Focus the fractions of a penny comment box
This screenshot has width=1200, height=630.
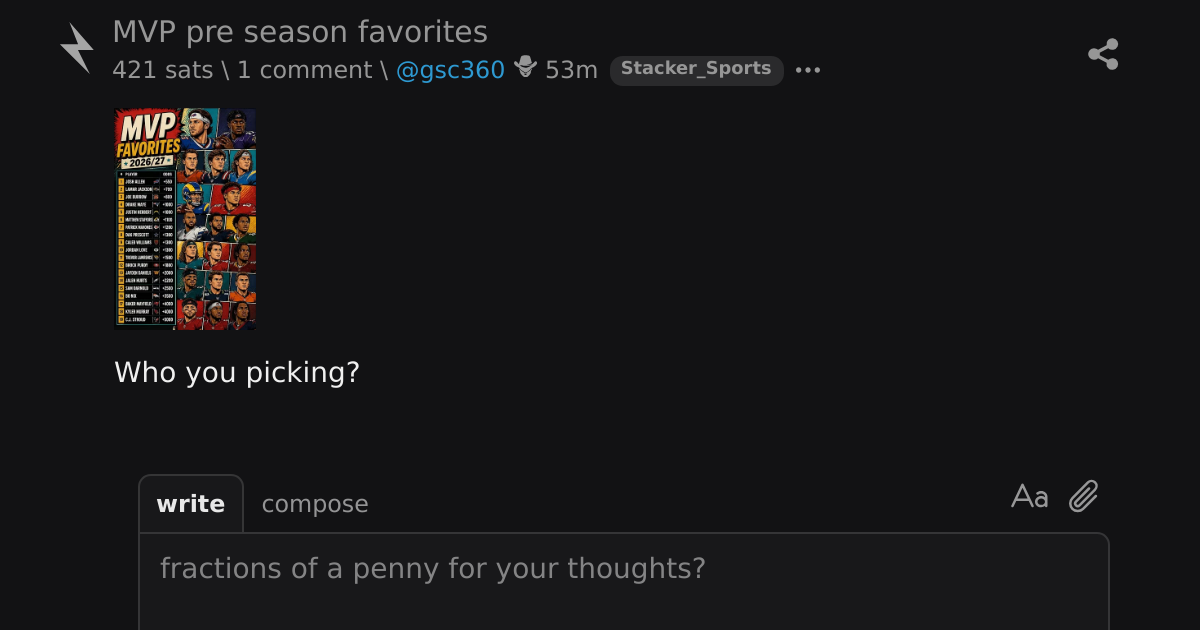click(x=624, y=581)
